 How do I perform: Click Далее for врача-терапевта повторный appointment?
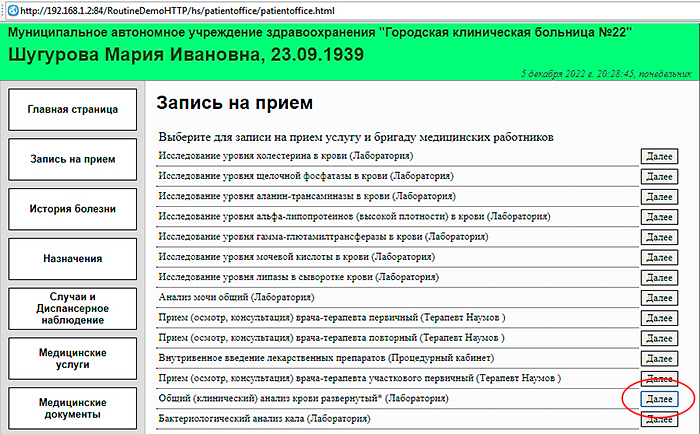point(659,338)
